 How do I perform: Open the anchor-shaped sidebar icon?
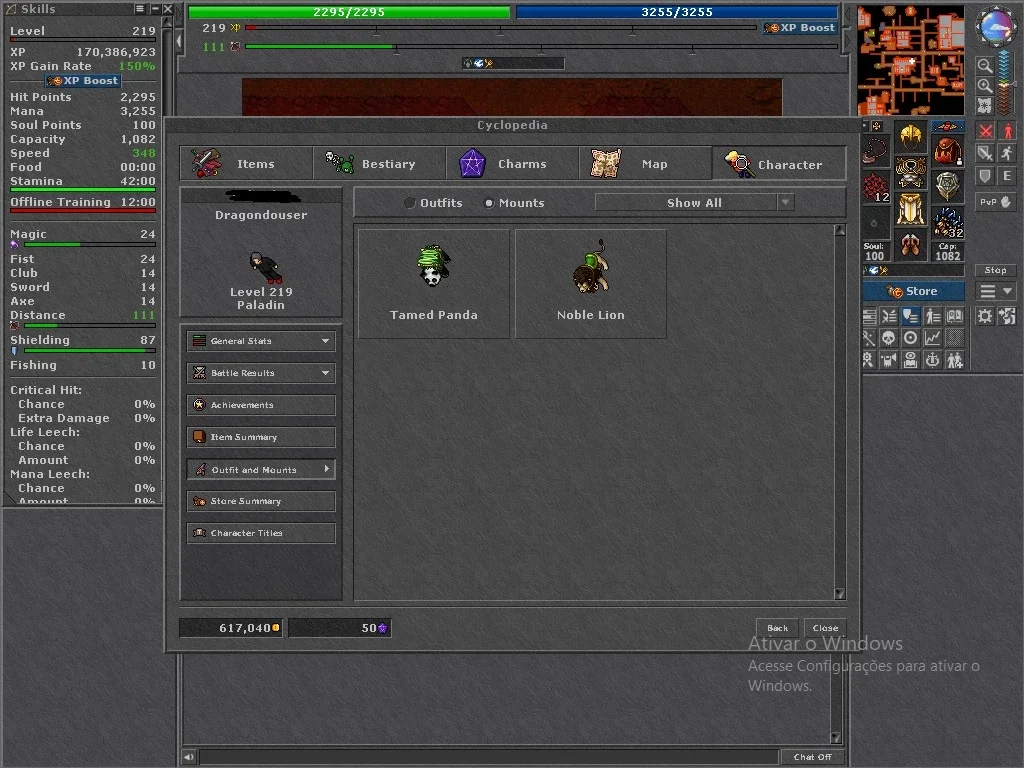click(x=933, y=360)
